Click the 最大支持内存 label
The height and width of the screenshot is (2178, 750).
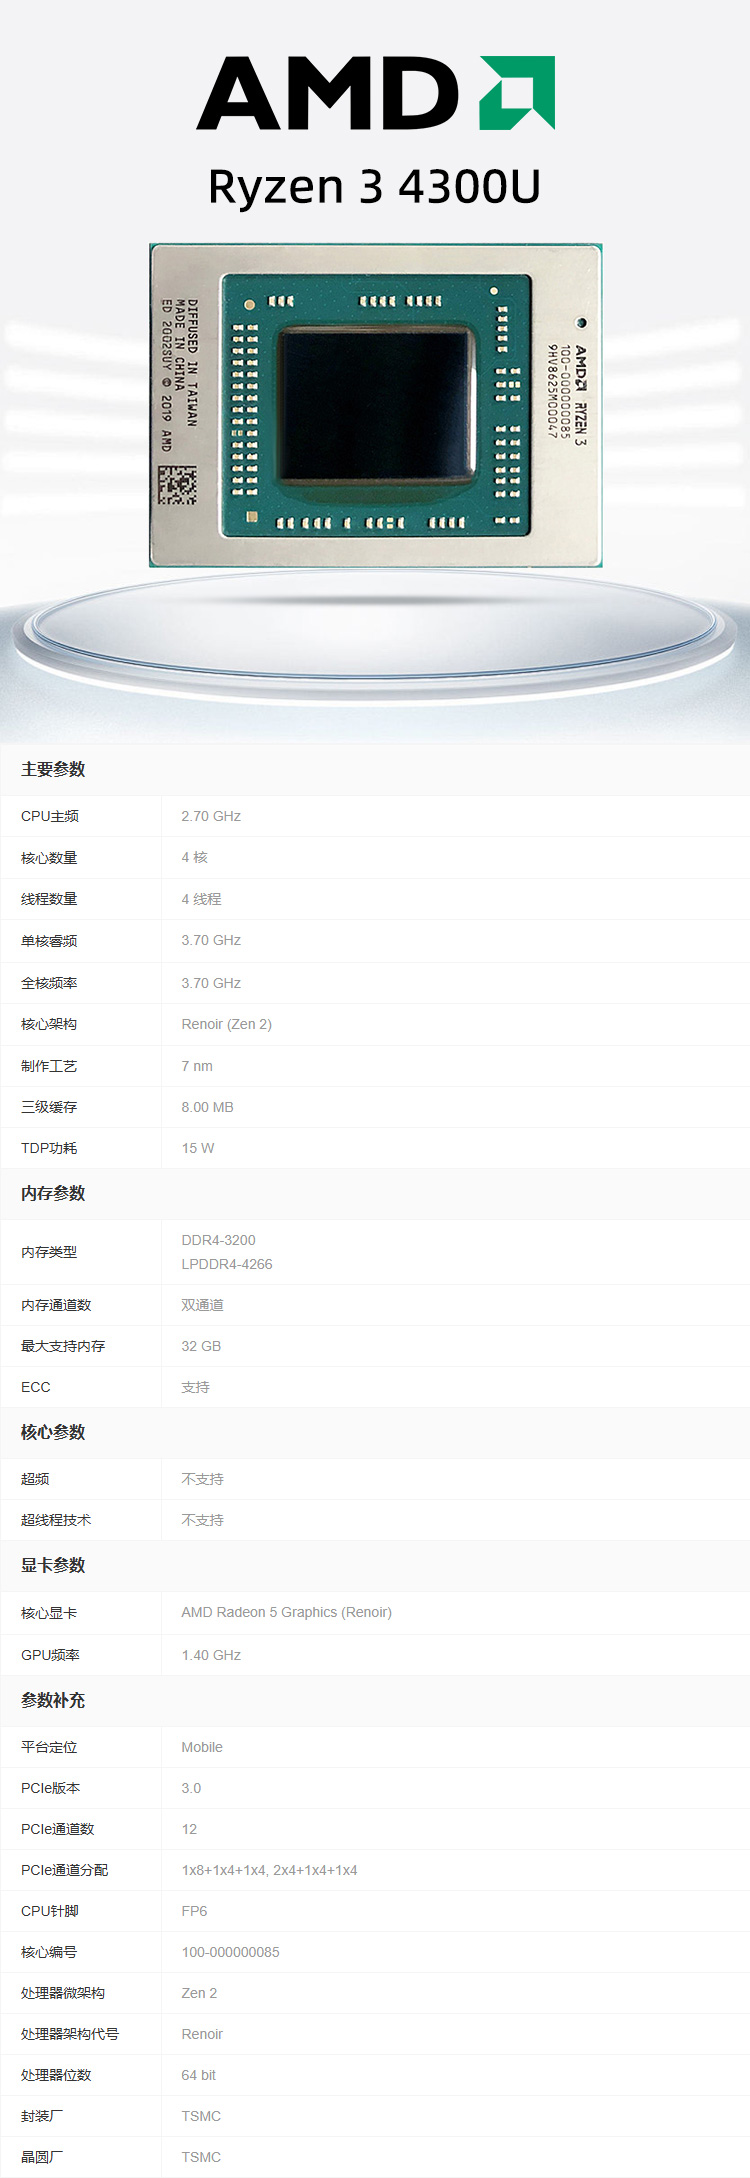point(63,1346)
